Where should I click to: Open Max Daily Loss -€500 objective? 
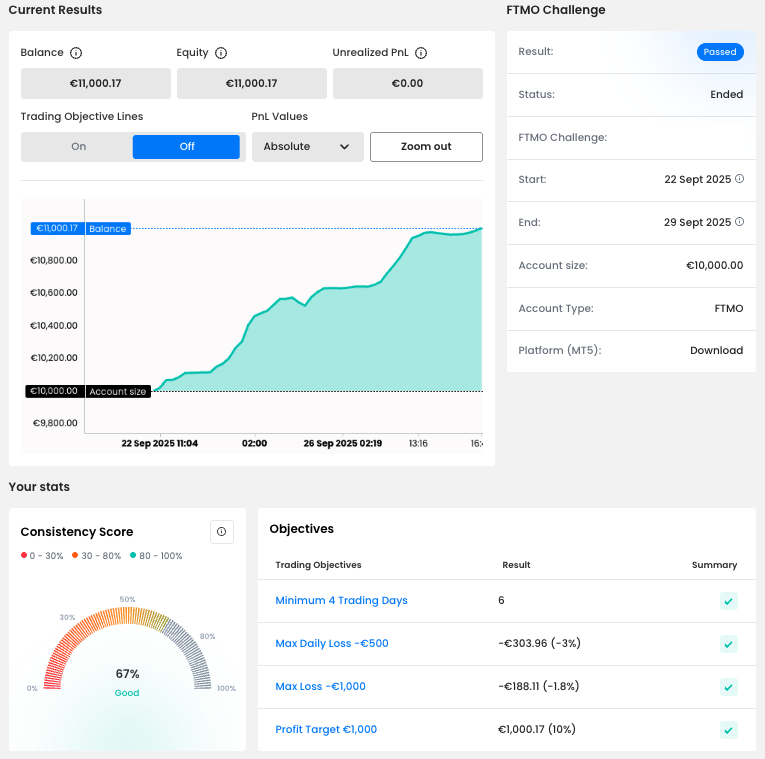(x=331, y=644)
